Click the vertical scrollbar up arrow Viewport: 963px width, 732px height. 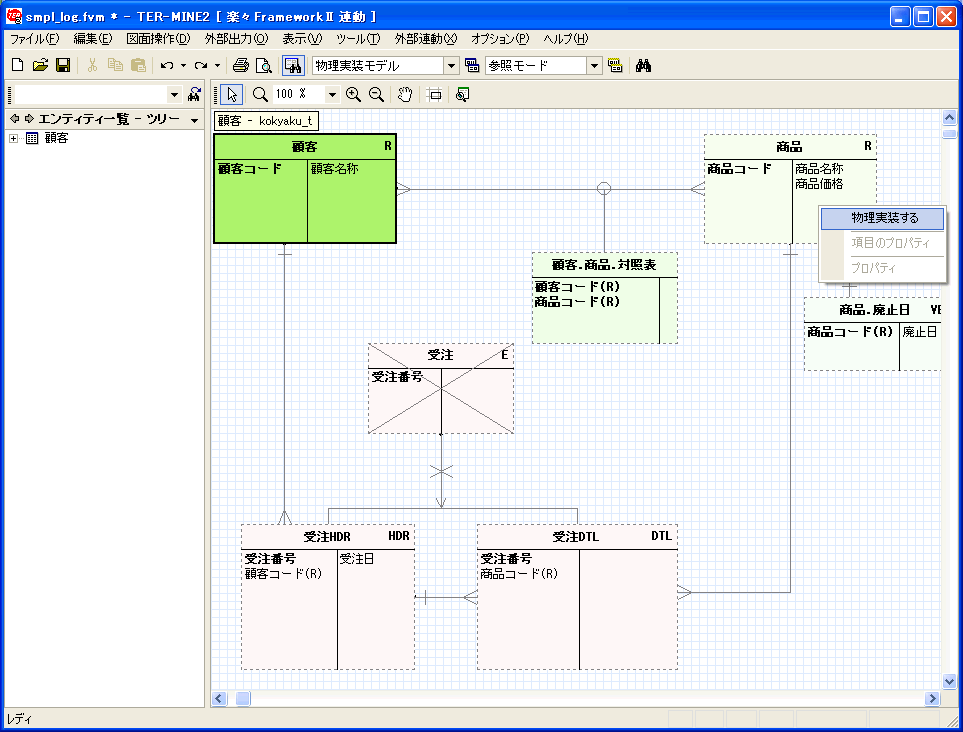point(949,117)
